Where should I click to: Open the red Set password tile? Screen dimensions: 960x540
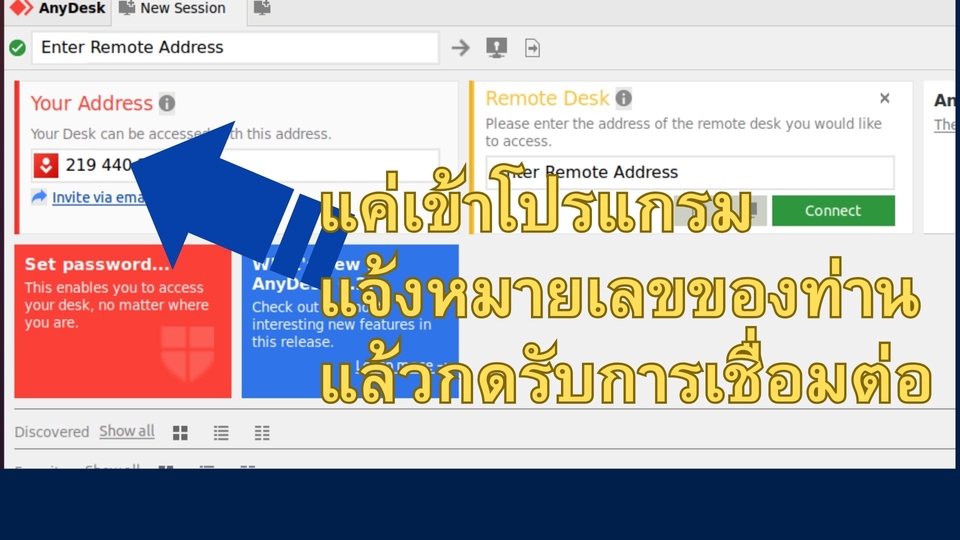pos(122,320)
